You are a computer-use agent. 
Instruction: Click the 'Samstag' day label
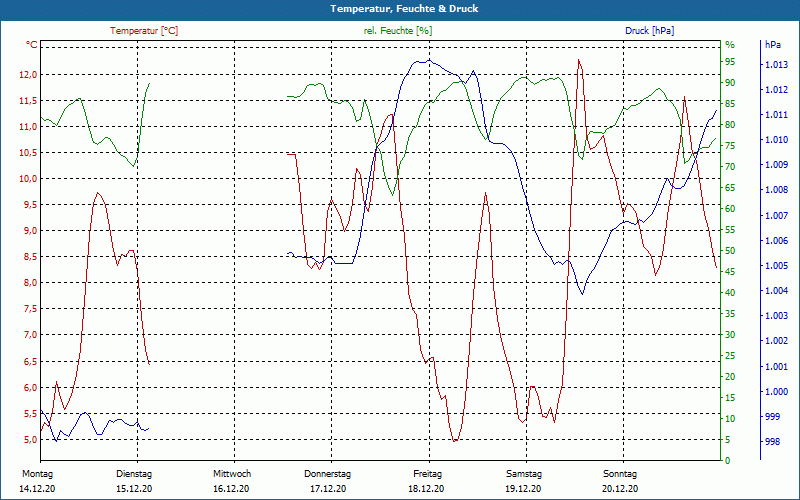point(524,474)
